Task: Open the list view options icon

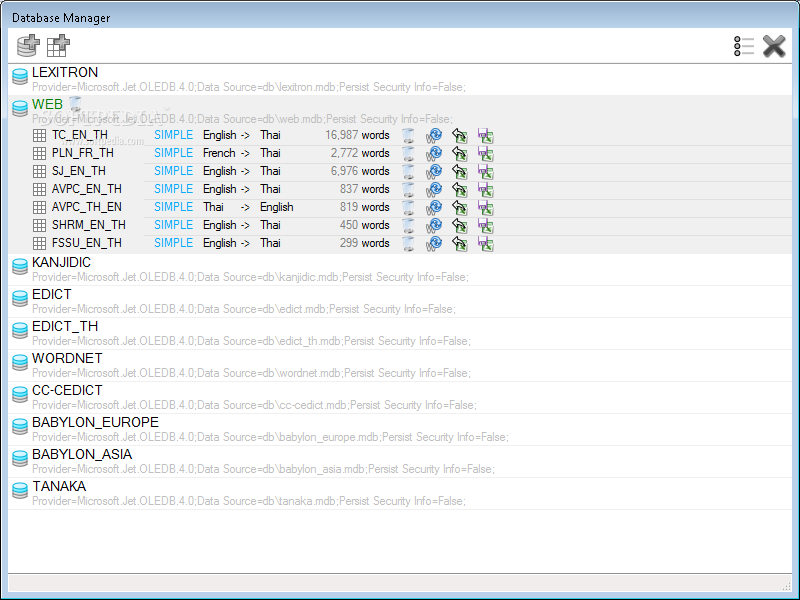Action: pyautogui.click(x=744, y=46)
